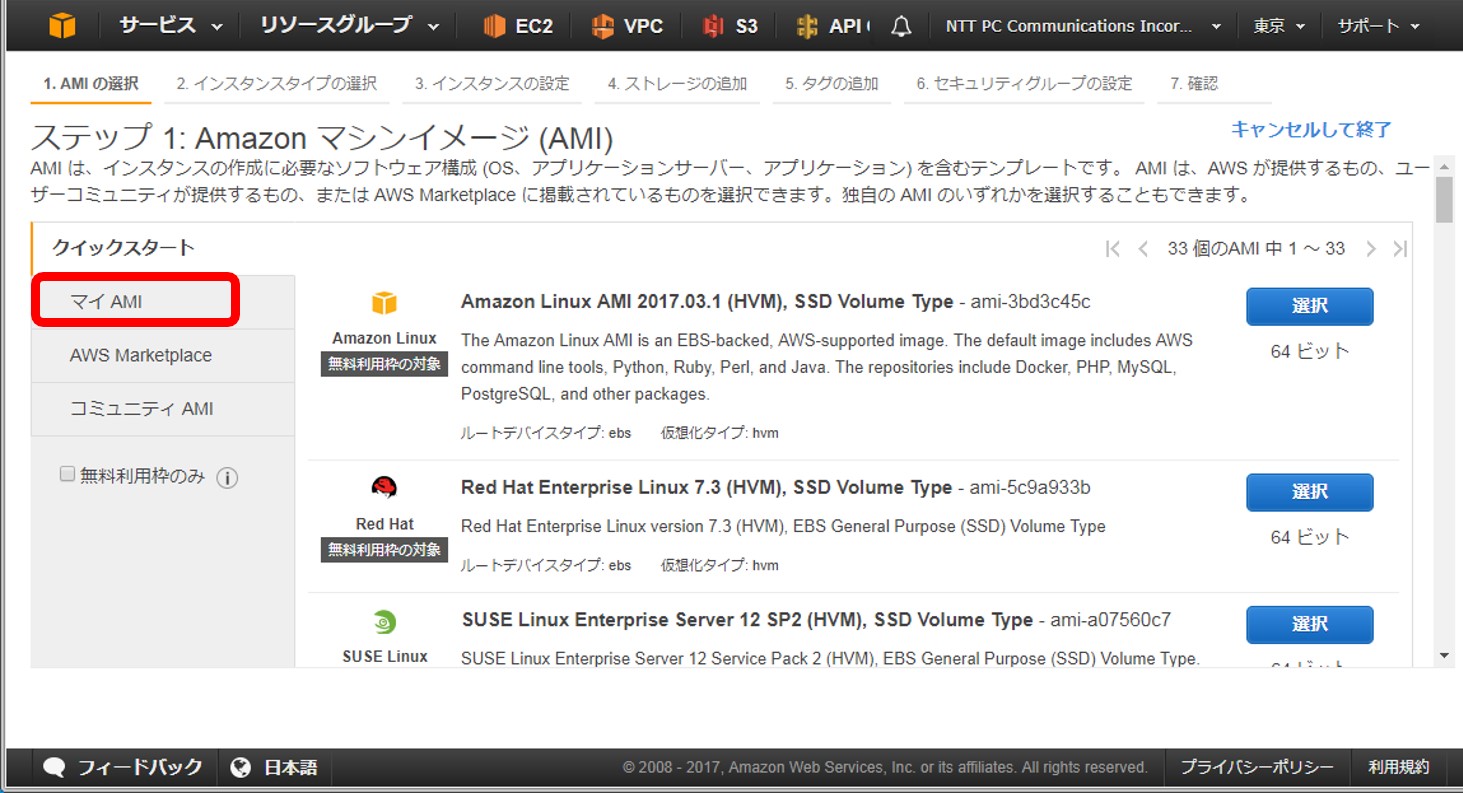Switch to 2. インスタンスタイプの選択 tab
Screen dimensions: 1463x793
pos(277,84)
